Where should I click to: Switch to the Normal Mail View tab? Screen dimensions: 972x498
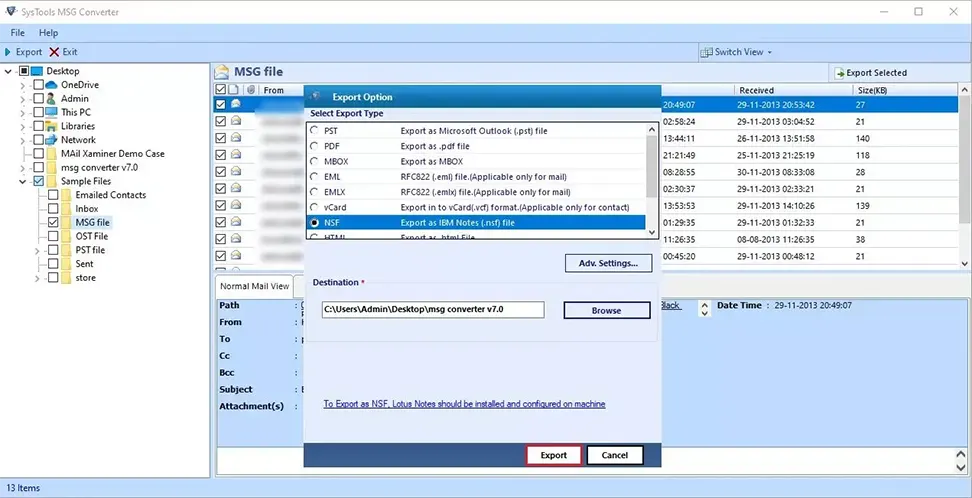254,286
